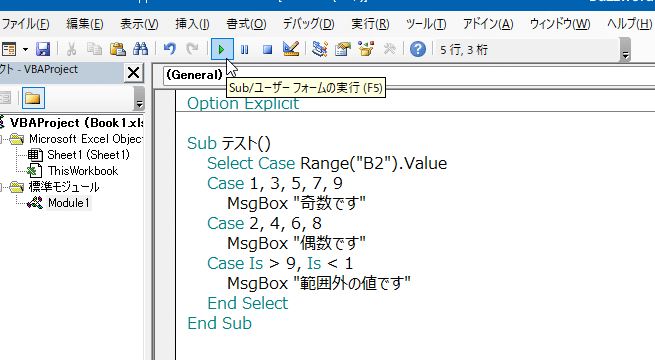
Task: Open the ウィンドウ(W) menu
Action: pos(560,24)
